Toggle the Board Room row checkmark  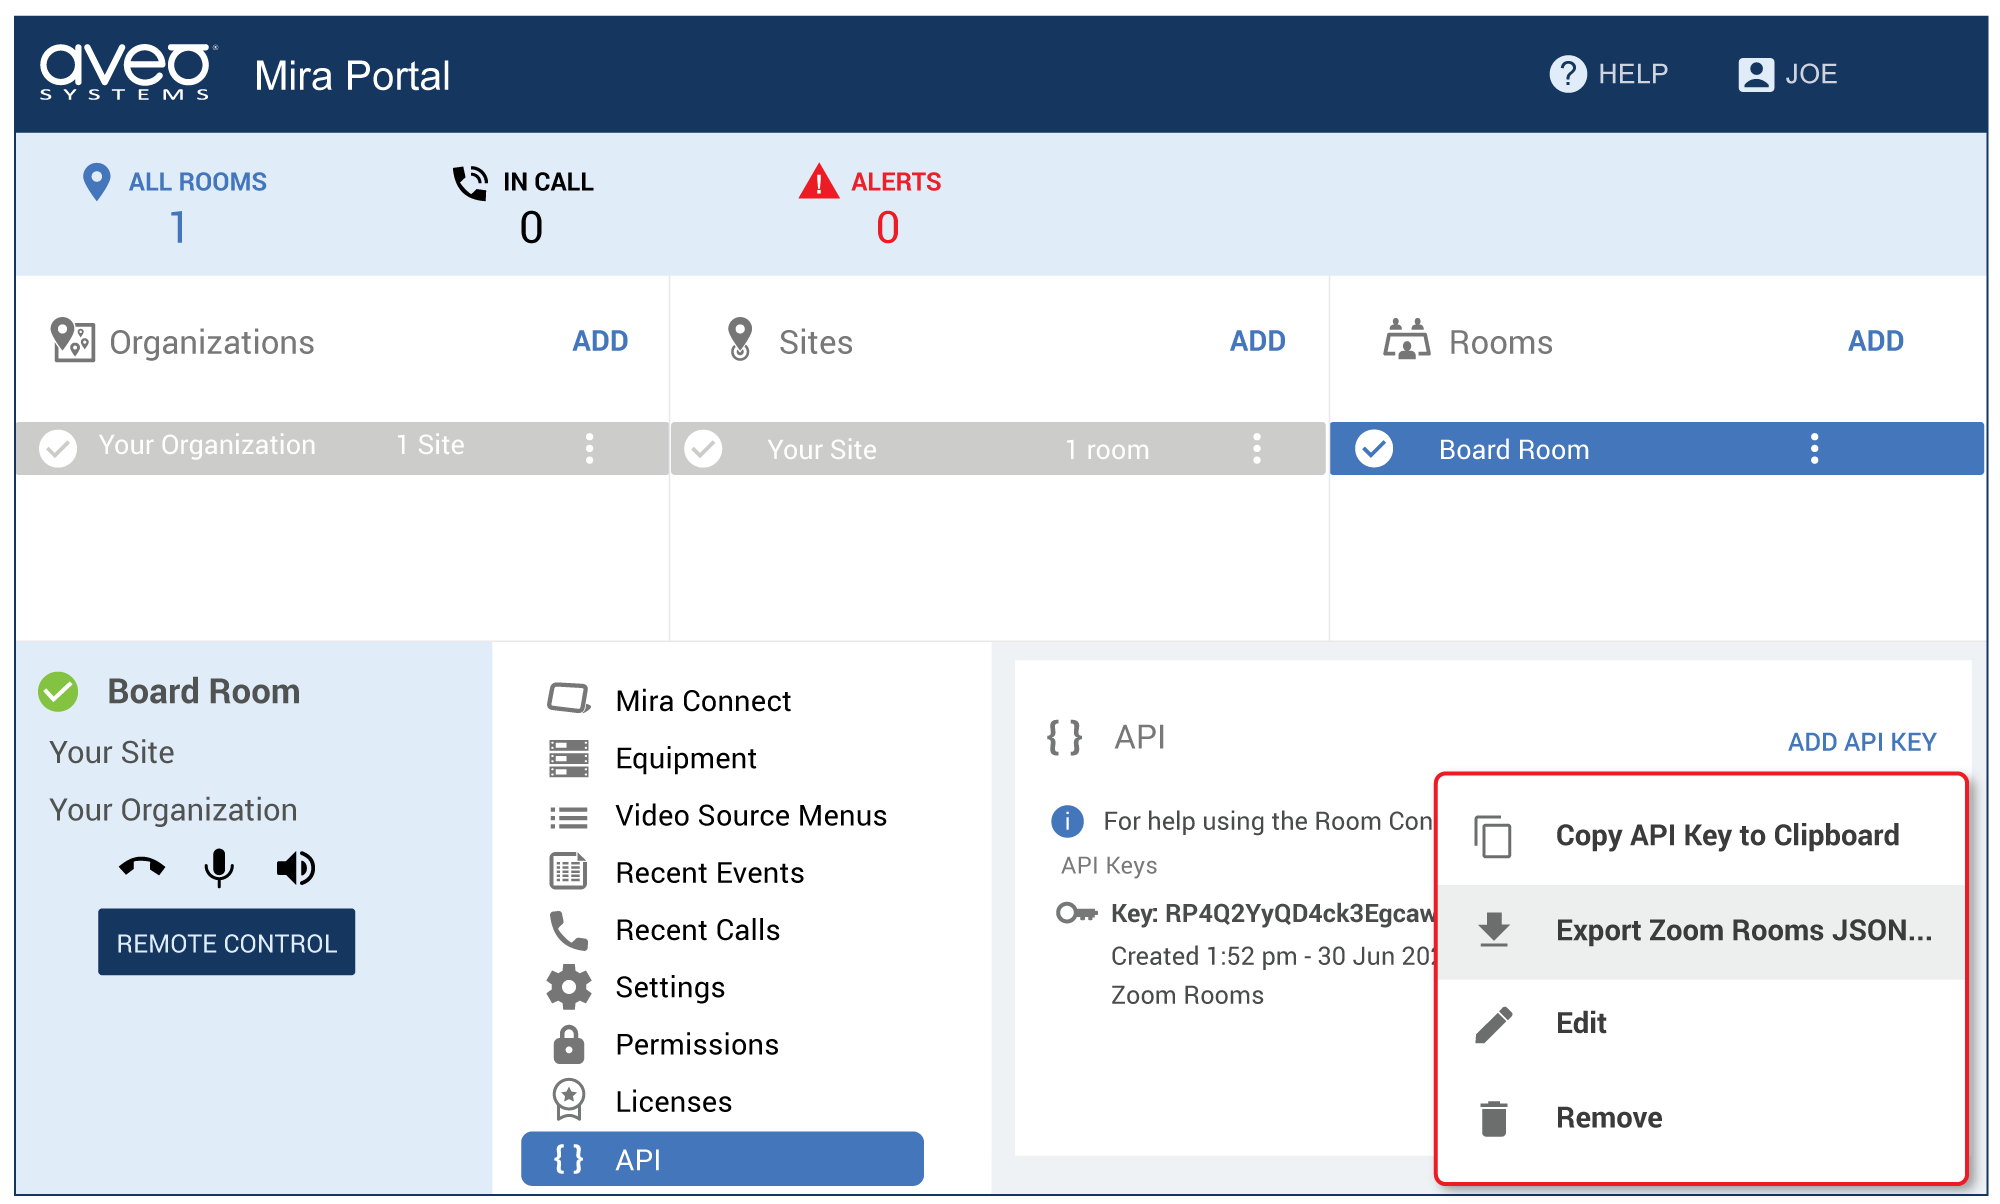[1374, 449]
